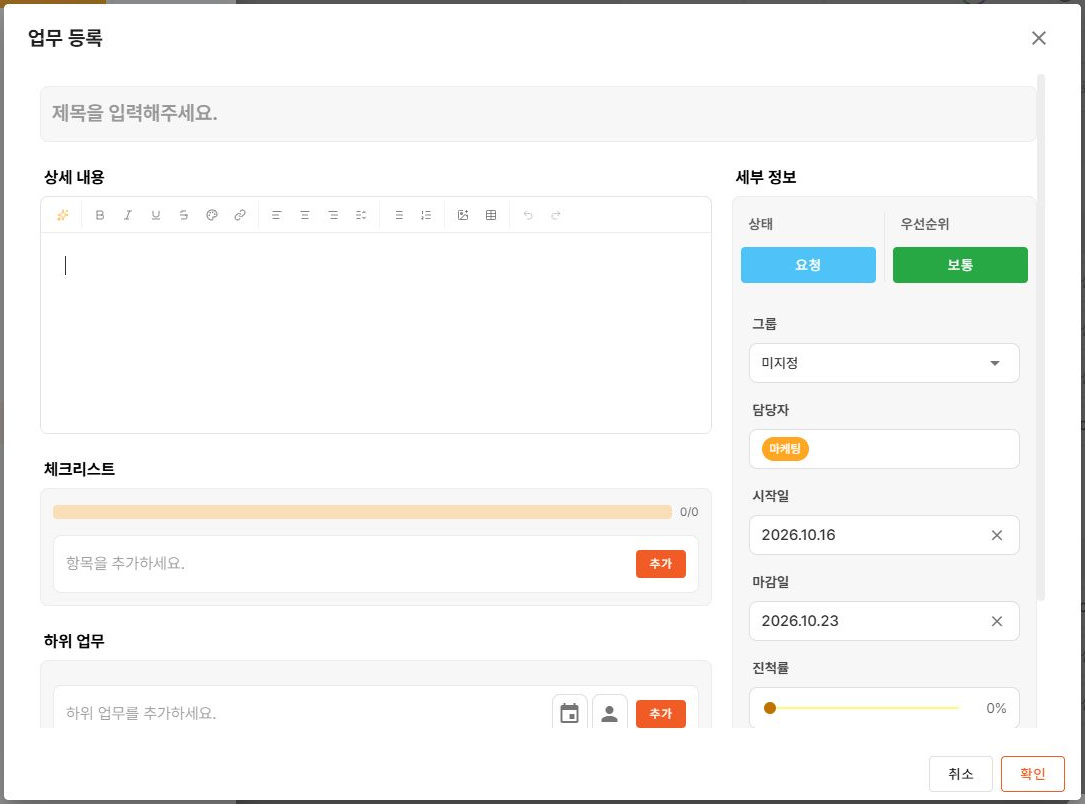Toggle bold formatting in the editor

click(100, 215)
